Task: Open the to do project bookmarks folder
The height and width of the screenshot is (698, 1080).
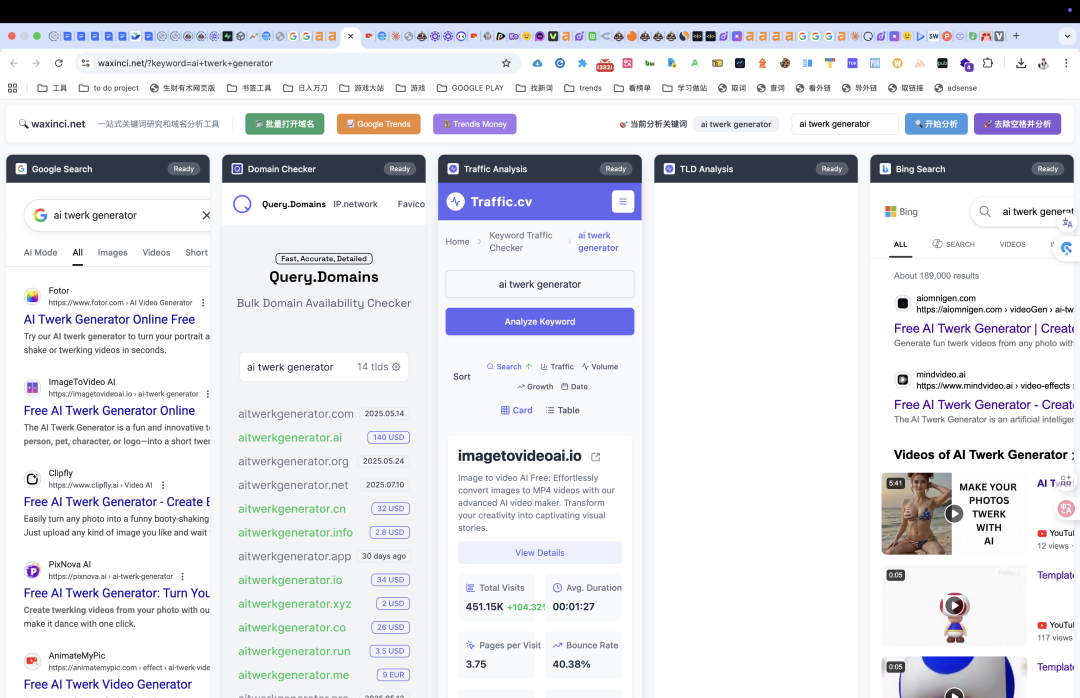Action: (x=109, y=88)
